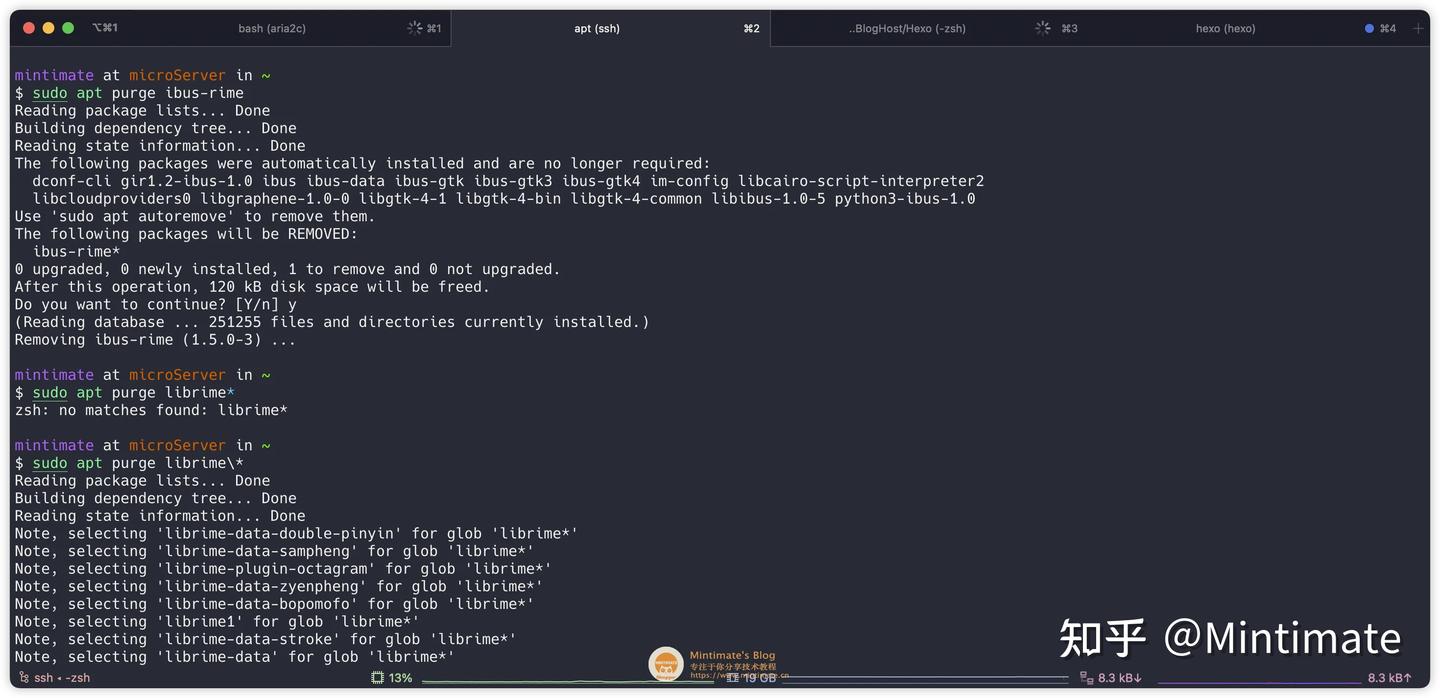Click the ⌥⌘1 shortcut label
This screenshot has height=698, width=1440.
coord(105,28)
